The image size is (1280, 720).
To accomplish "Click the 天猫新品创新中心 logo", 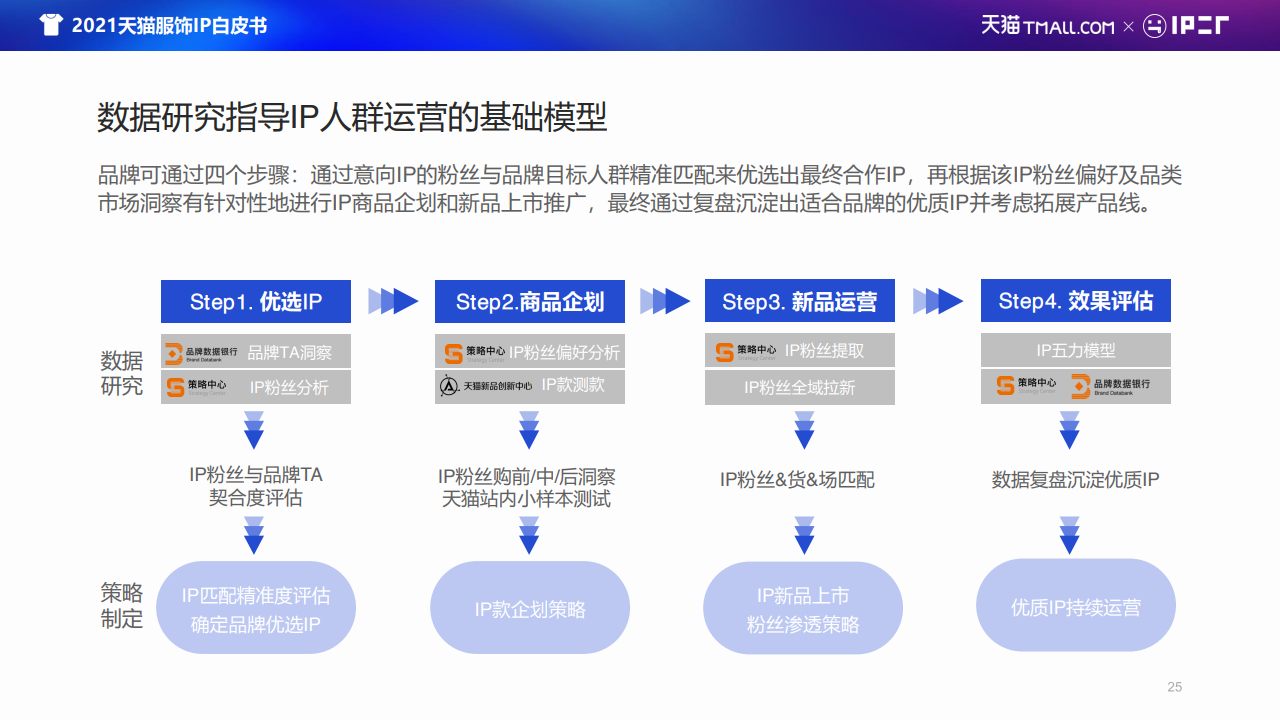I will 486,386.
